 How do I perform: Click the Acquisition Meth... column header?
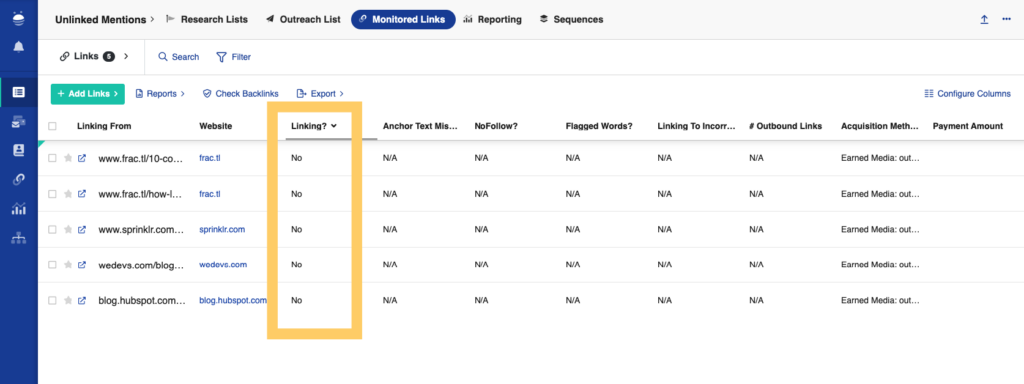(x=880, y=126)
